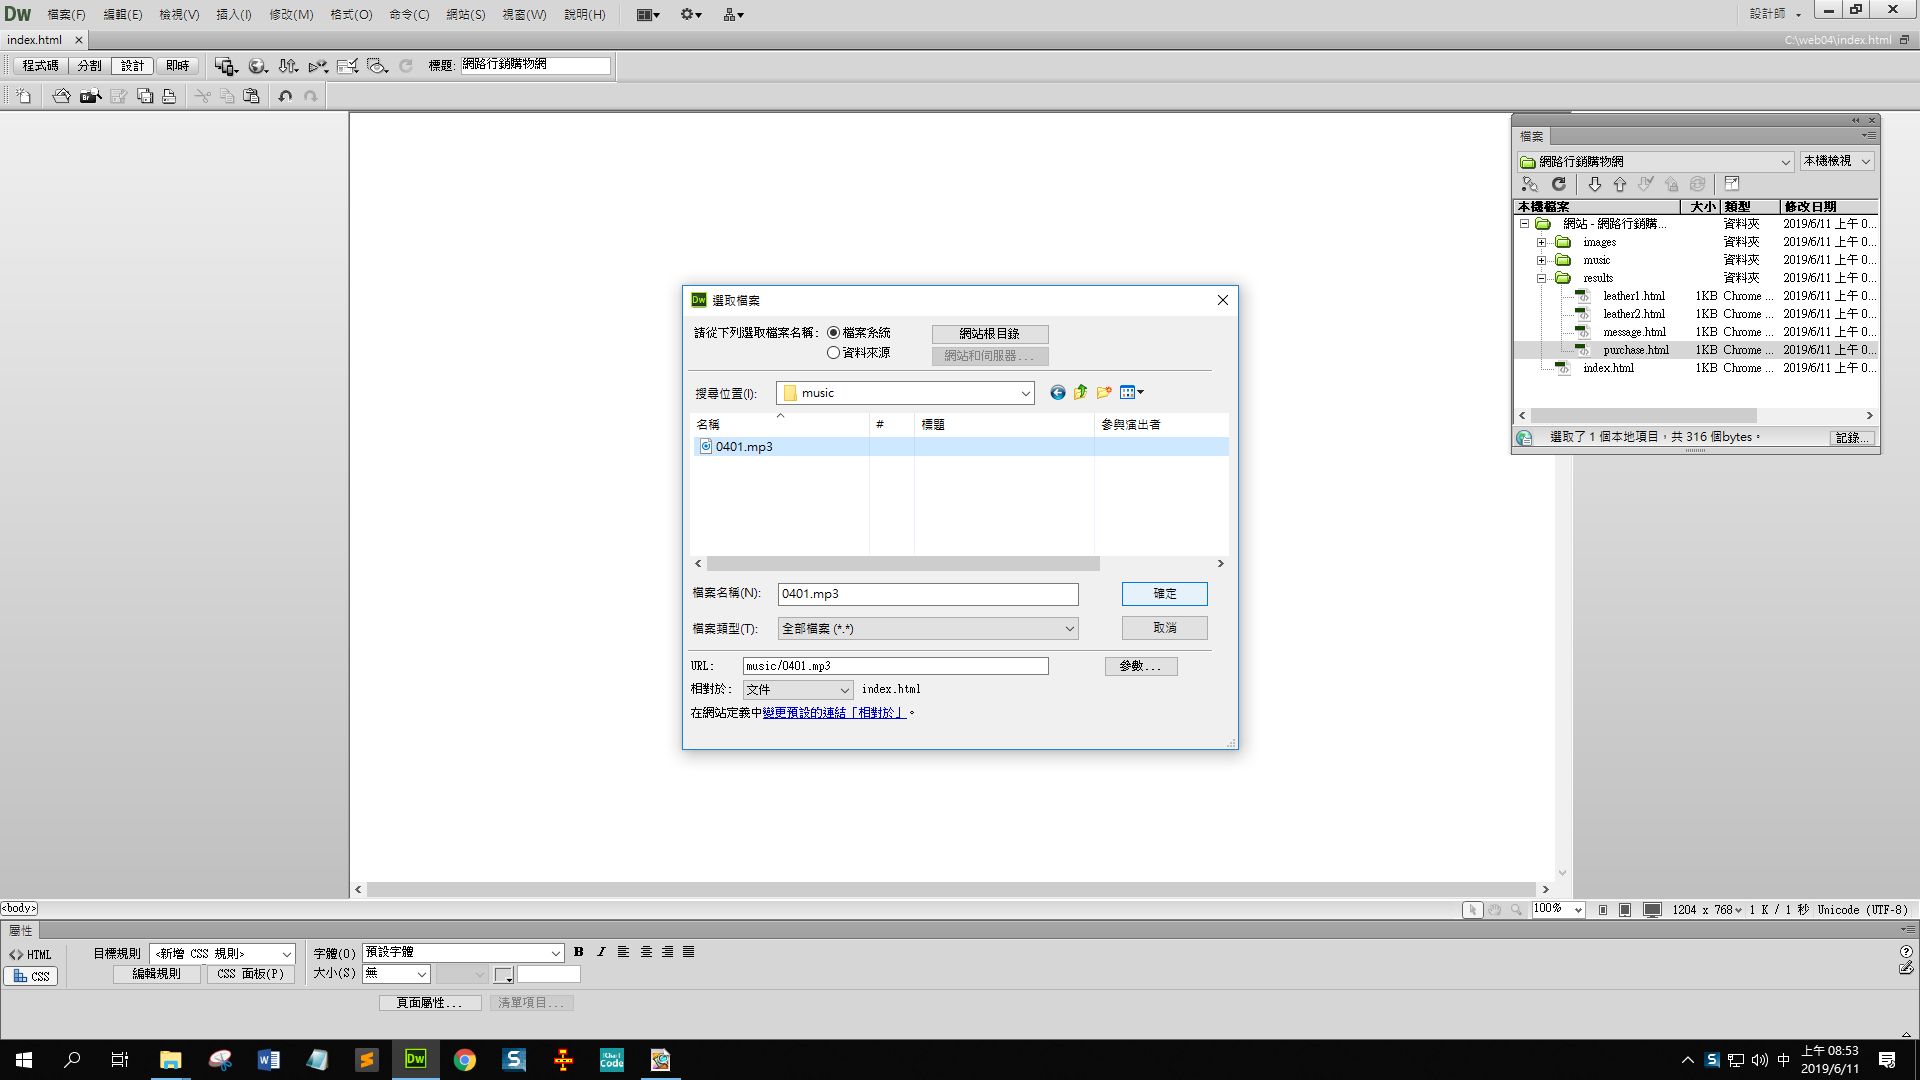The image size is (1920, 1080).
Task: Open the 修改(M) menu
Action: pyautogui.click(x=291, y=14)
